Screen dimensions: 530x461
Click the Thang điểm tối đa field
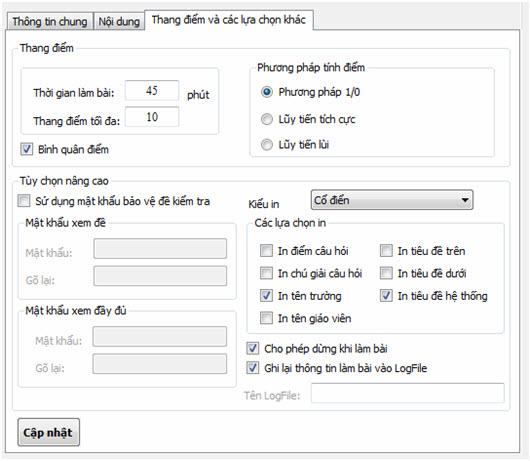click(152, 117)
